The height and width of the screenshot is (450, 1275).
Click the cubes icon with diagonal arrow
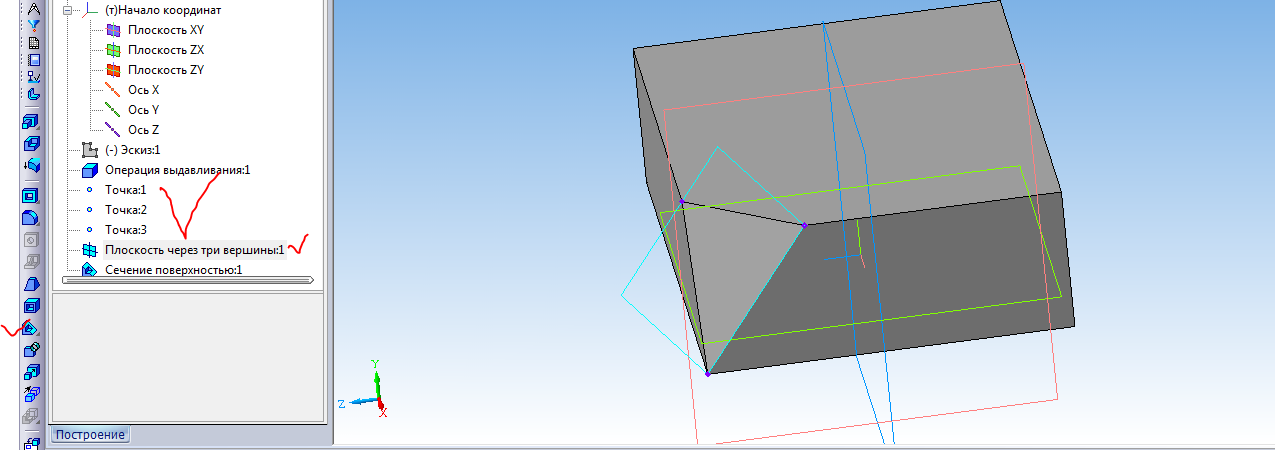(x=32, y=393)
